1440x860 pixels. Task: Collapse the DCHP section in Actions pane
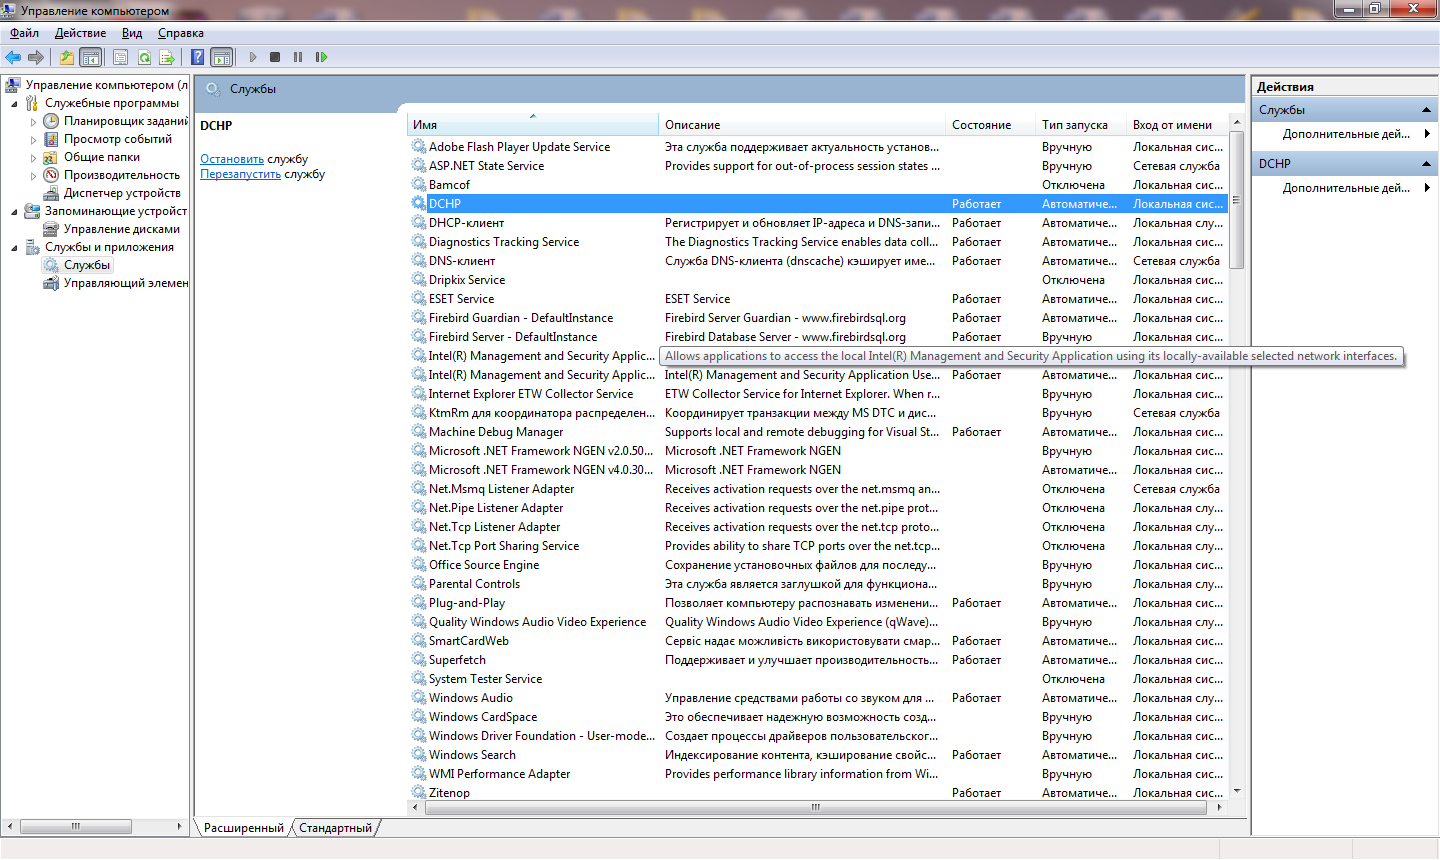tap(1426, 164)
